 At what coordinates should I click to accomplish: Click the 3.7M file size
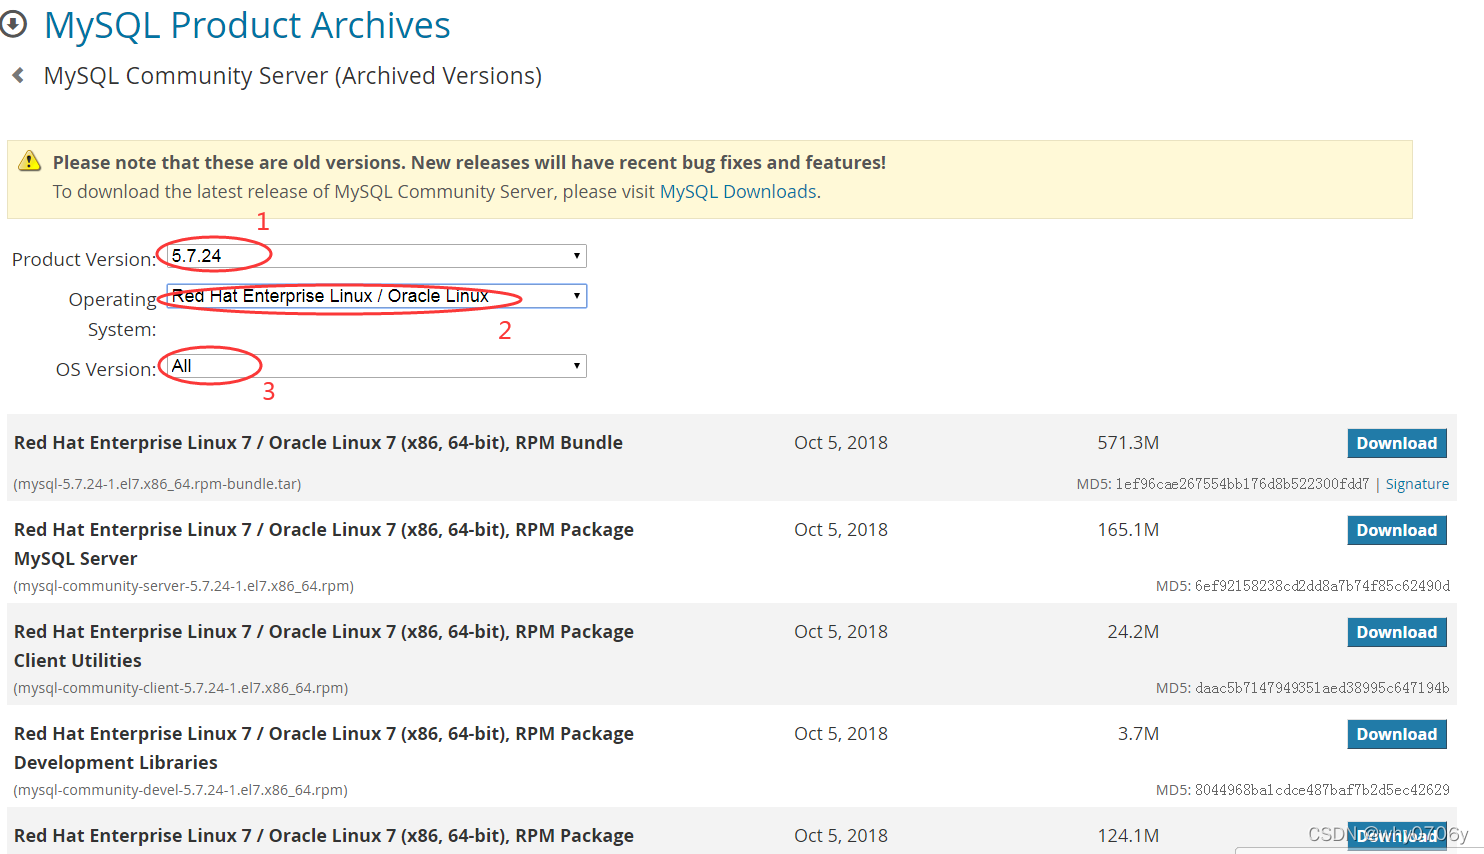pyautogui.click(x=1139, y=733)
